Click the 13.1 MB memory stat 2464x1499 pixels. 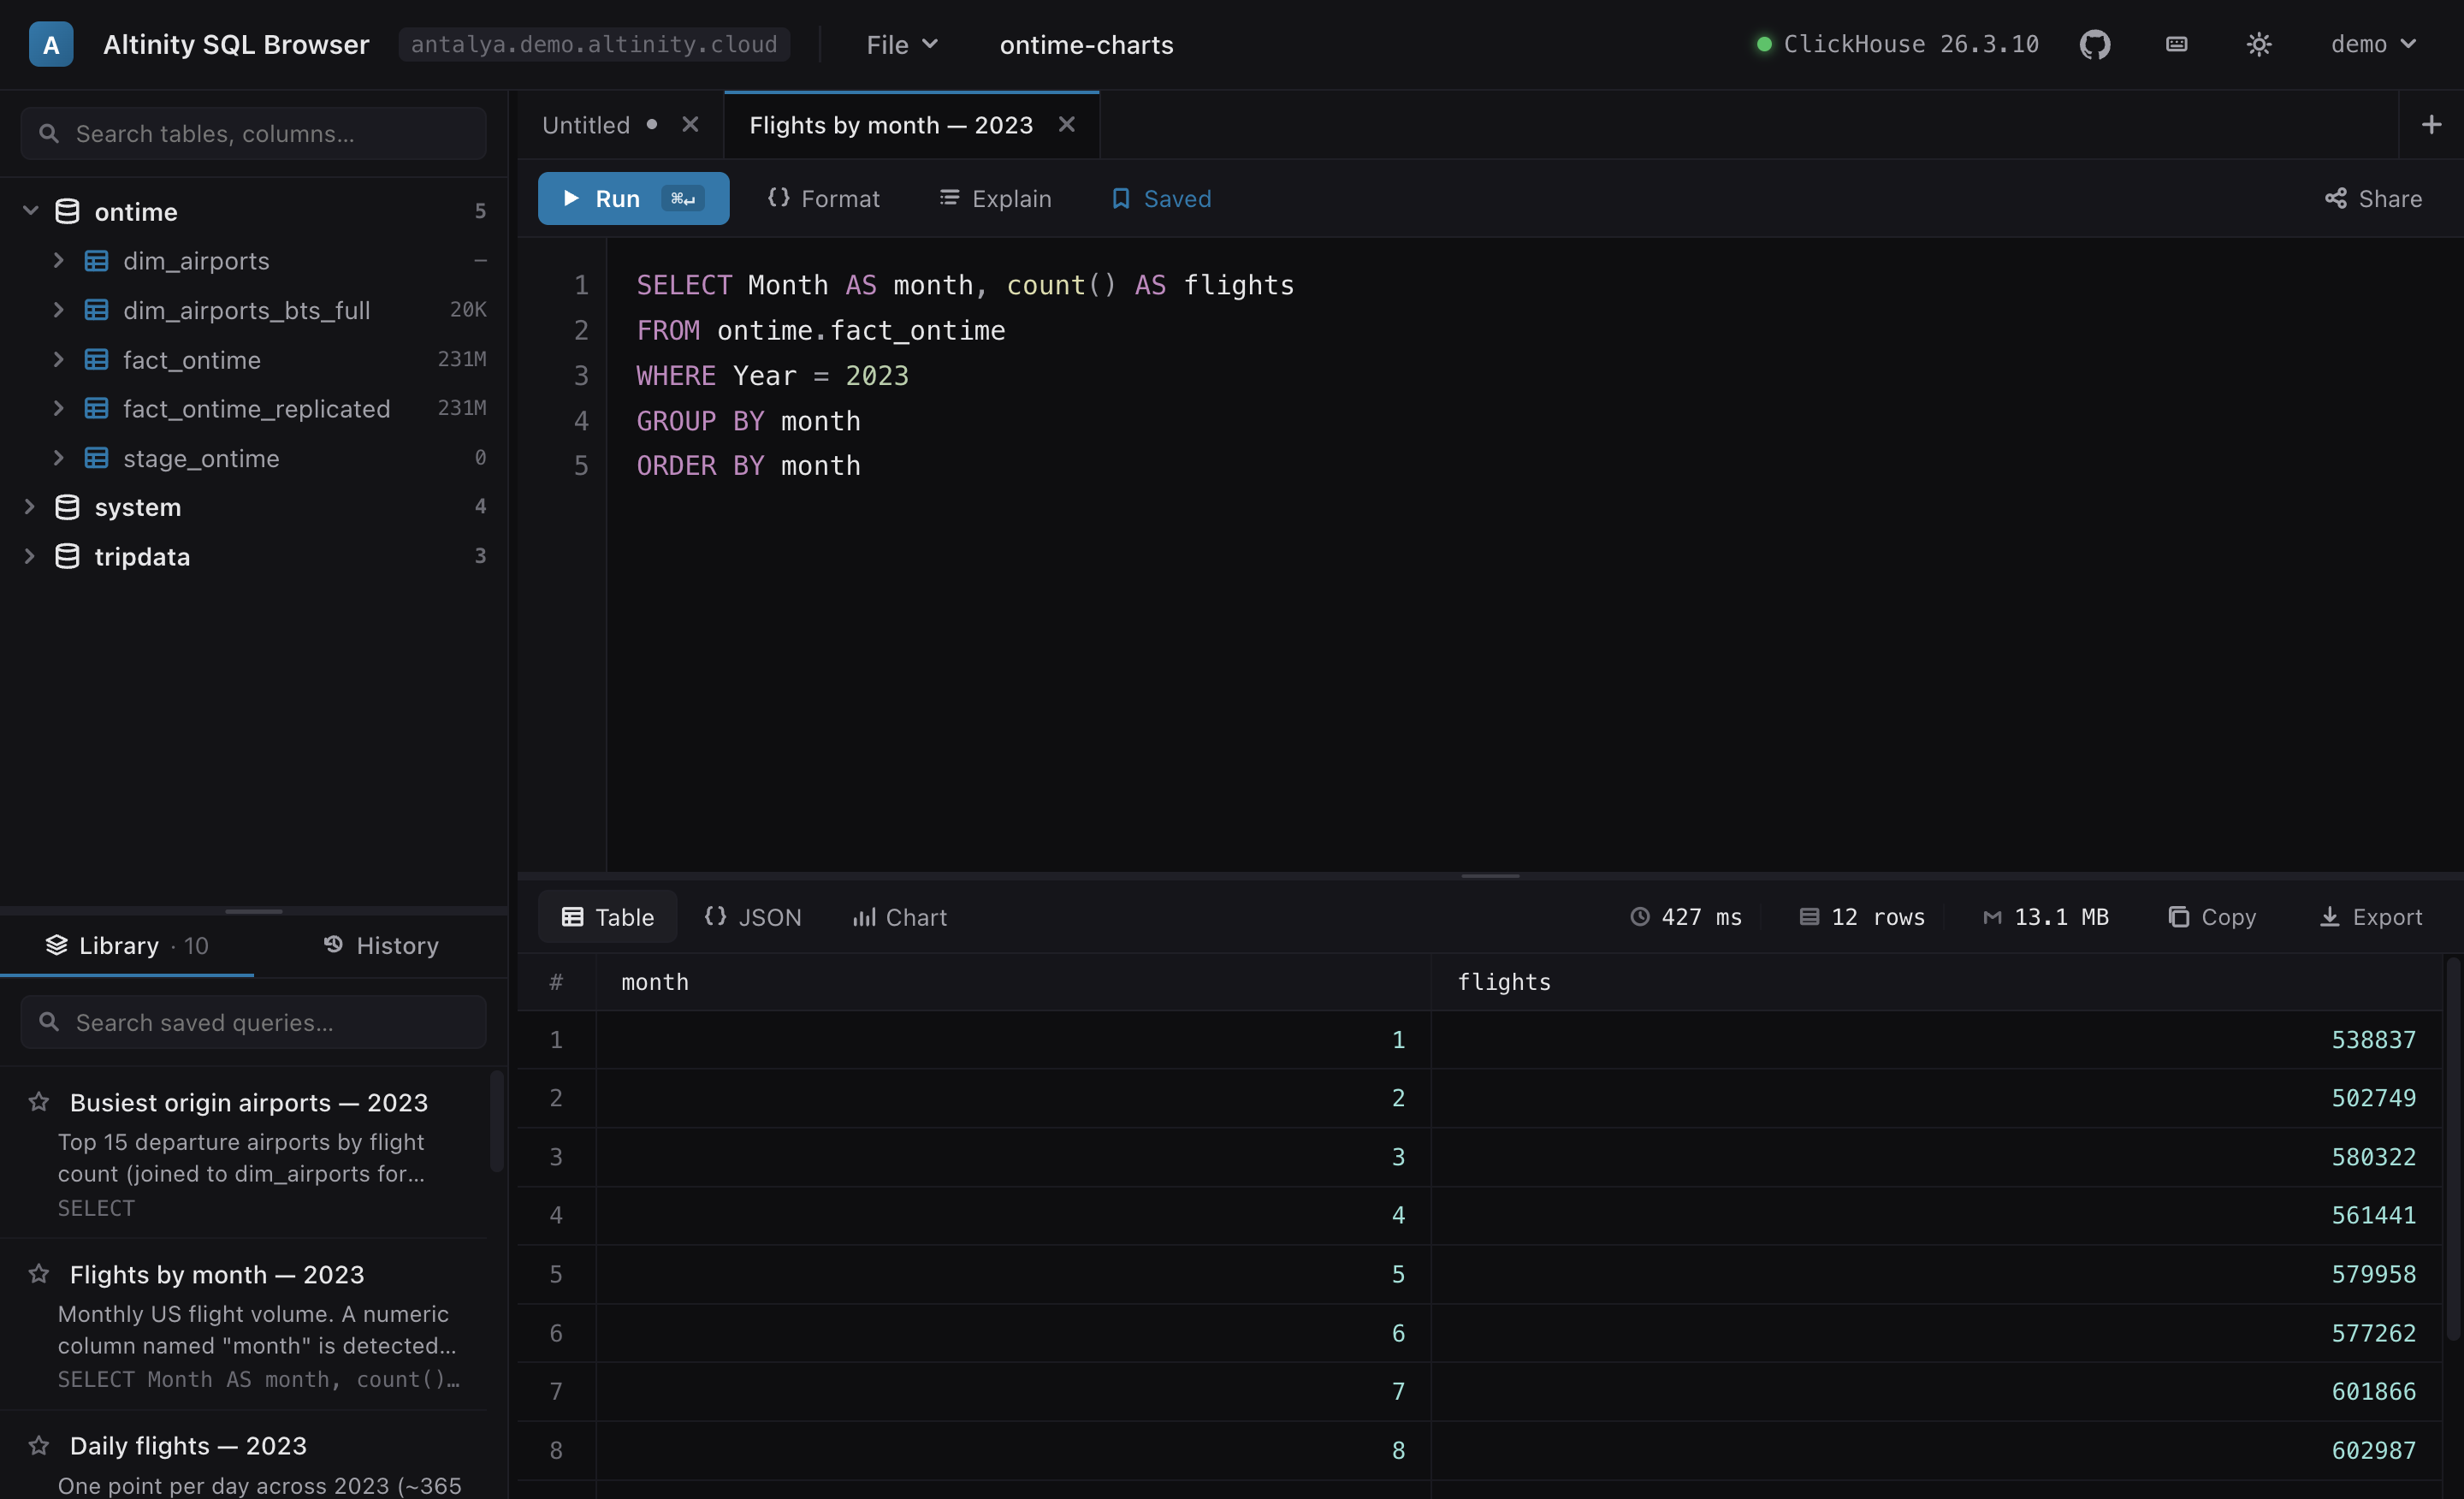pos(2046,916)
